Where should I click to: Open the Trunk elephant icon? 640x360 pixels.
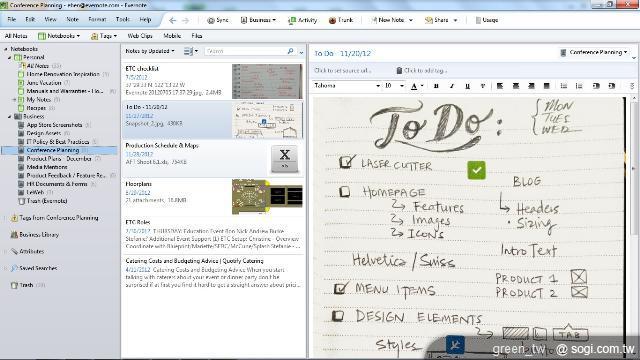coord(333,20)
